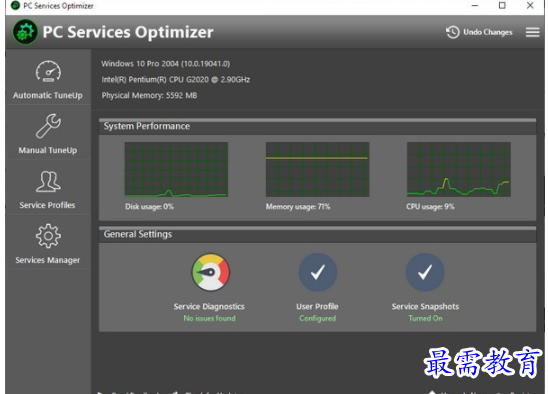
Task: Open the Service Profiles users icon
Action: pos(48,181)
